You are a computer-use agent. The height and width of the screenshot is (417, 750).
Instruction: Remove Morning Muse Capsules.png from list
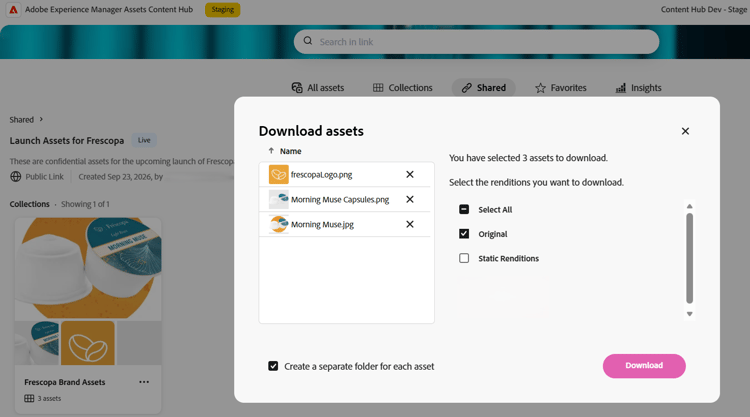(x=410, y=199)
